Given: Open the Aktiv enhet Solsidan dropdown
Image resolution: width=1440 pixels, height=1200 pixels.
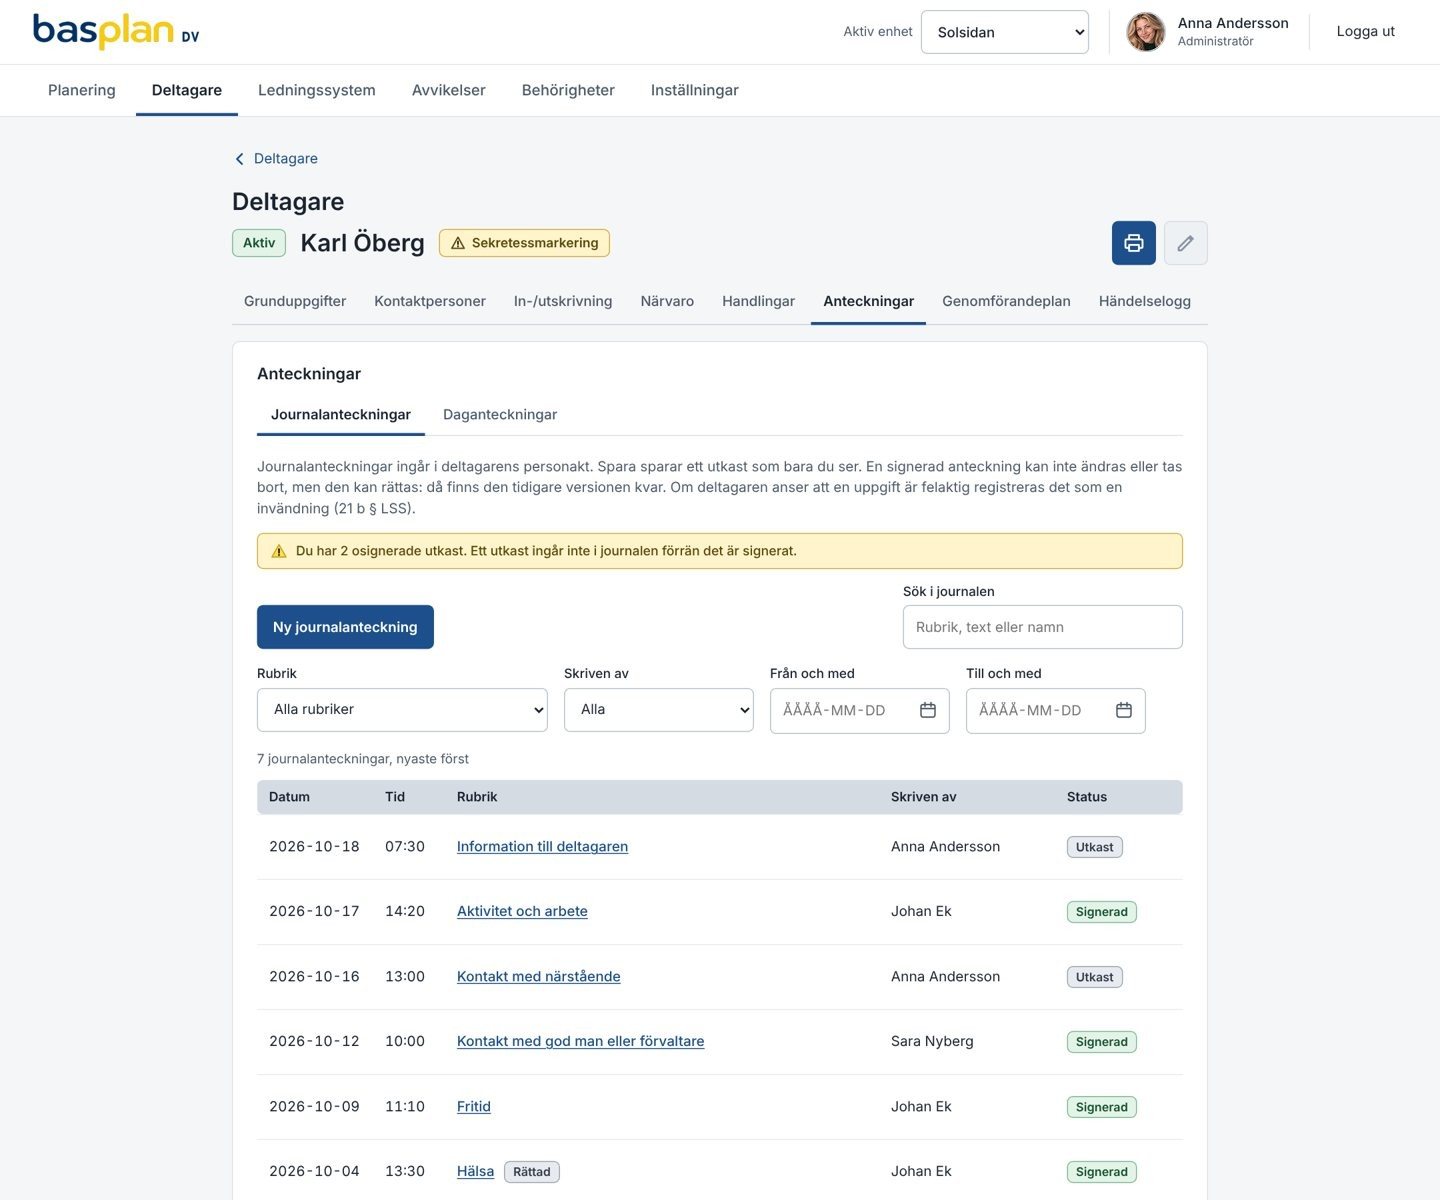Looking at the screenshot, I should [x=1005, y=32].
